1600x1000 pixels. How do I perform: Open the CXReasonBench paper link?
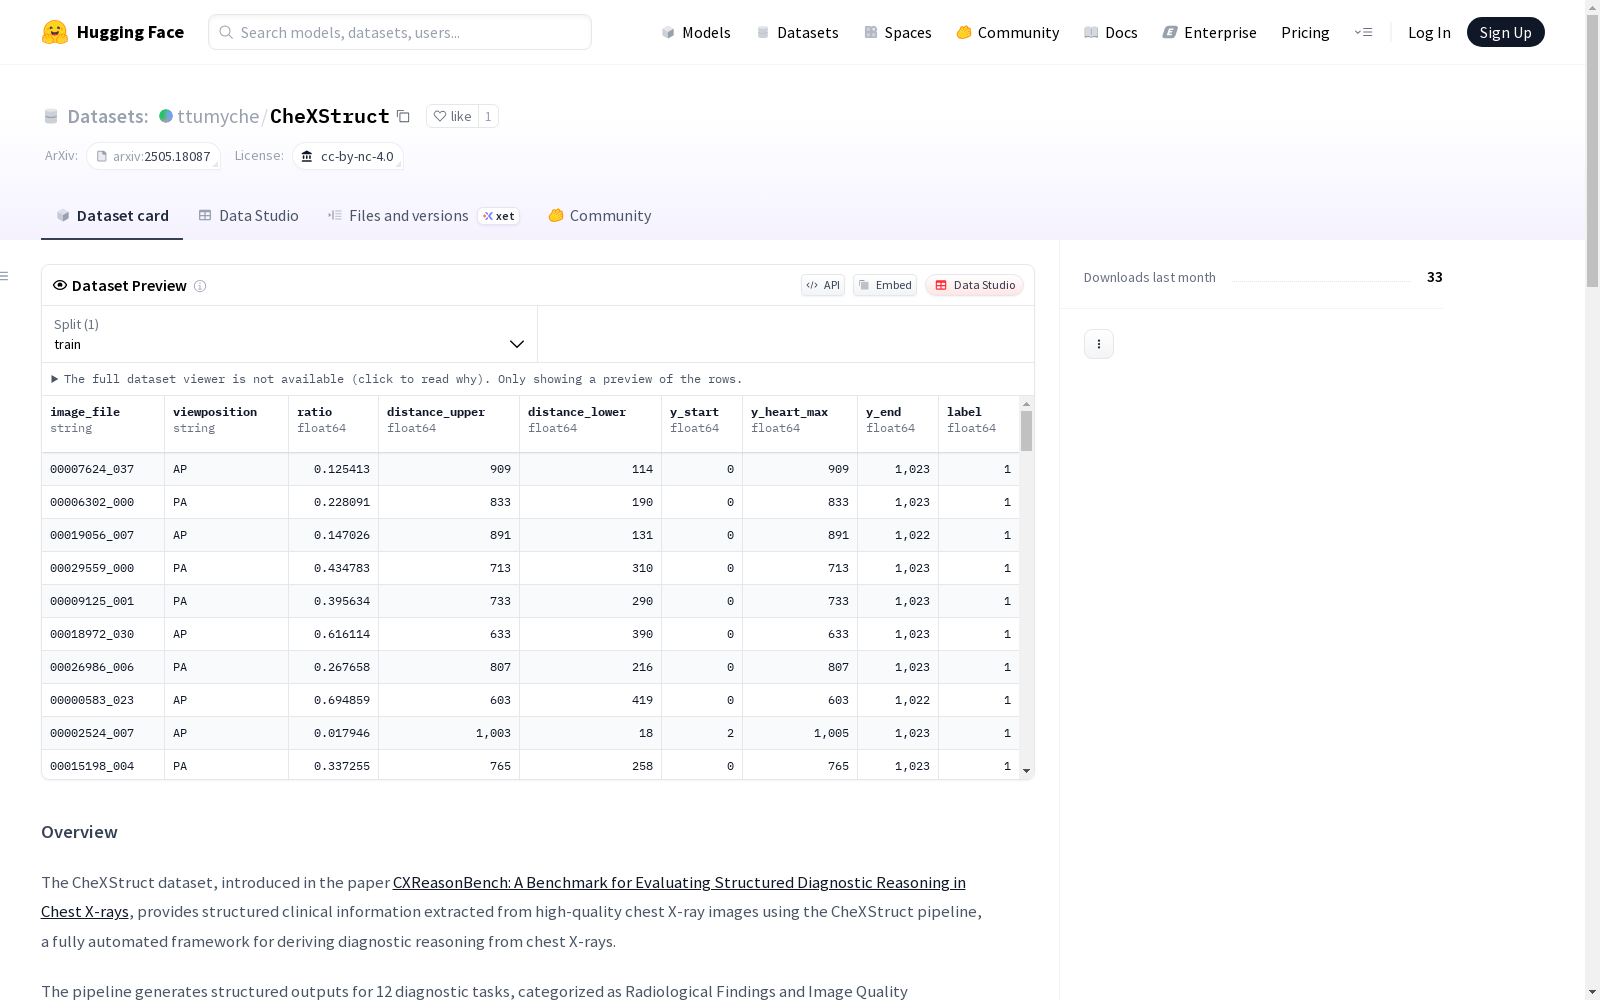point(503,897)
